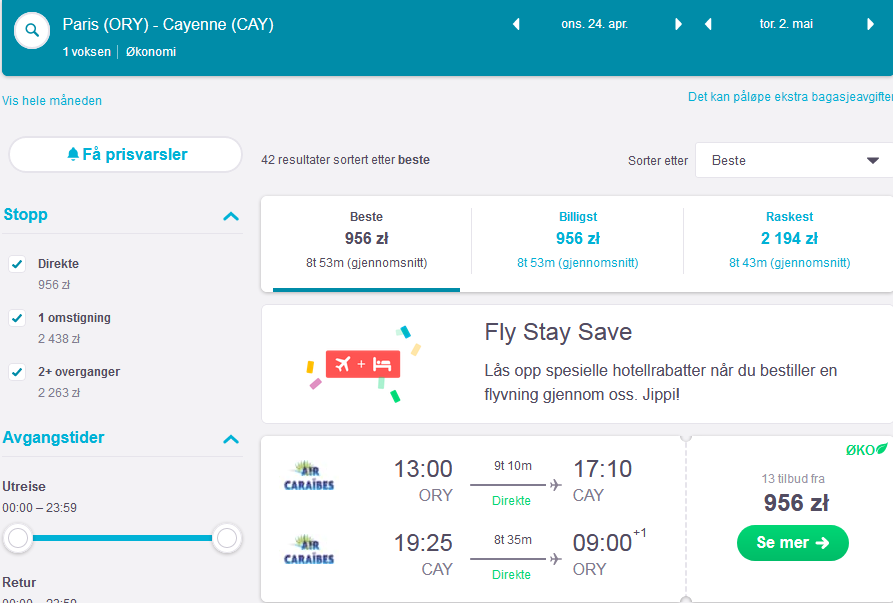This screenshot has height=603, width=893.
Task: Go to previous return date arrow
Action: [708, 24]
